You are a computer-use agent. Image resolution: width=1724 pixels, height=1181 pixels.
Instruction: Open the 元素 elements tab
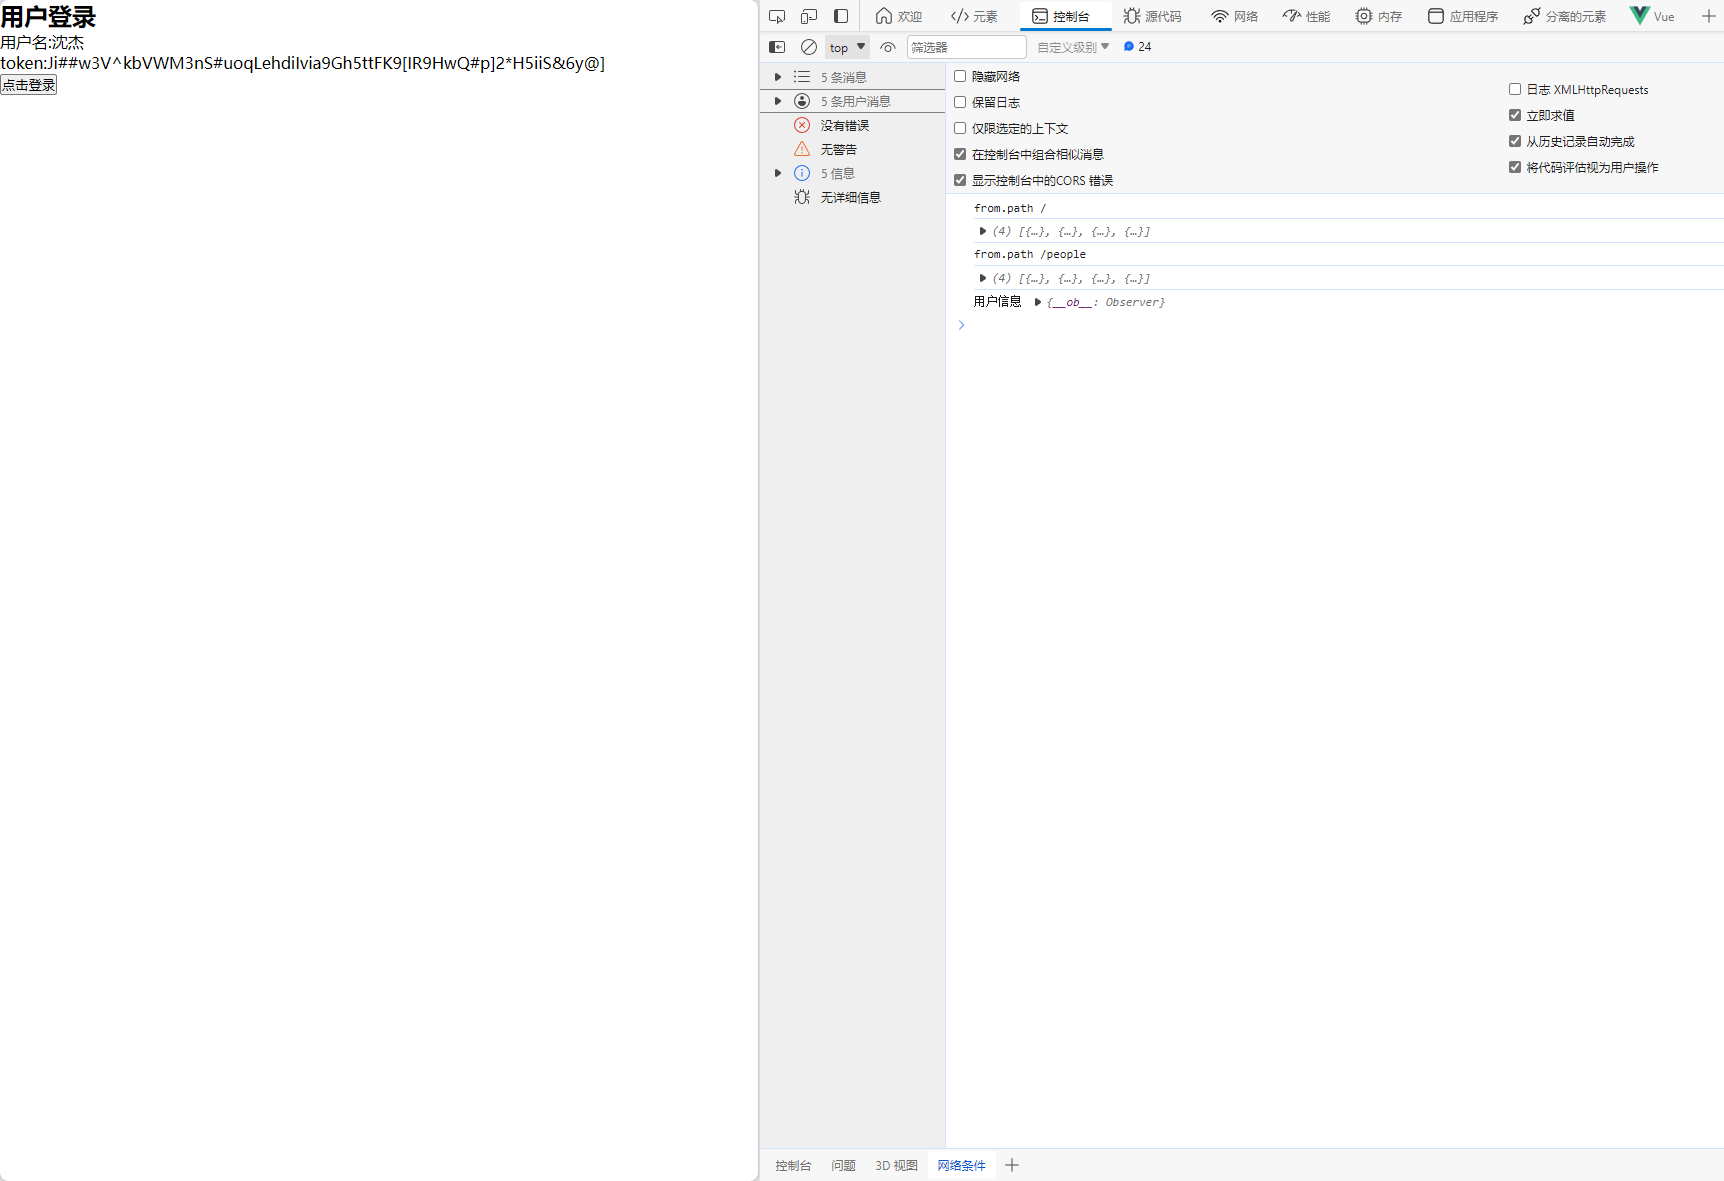[974, 16]
